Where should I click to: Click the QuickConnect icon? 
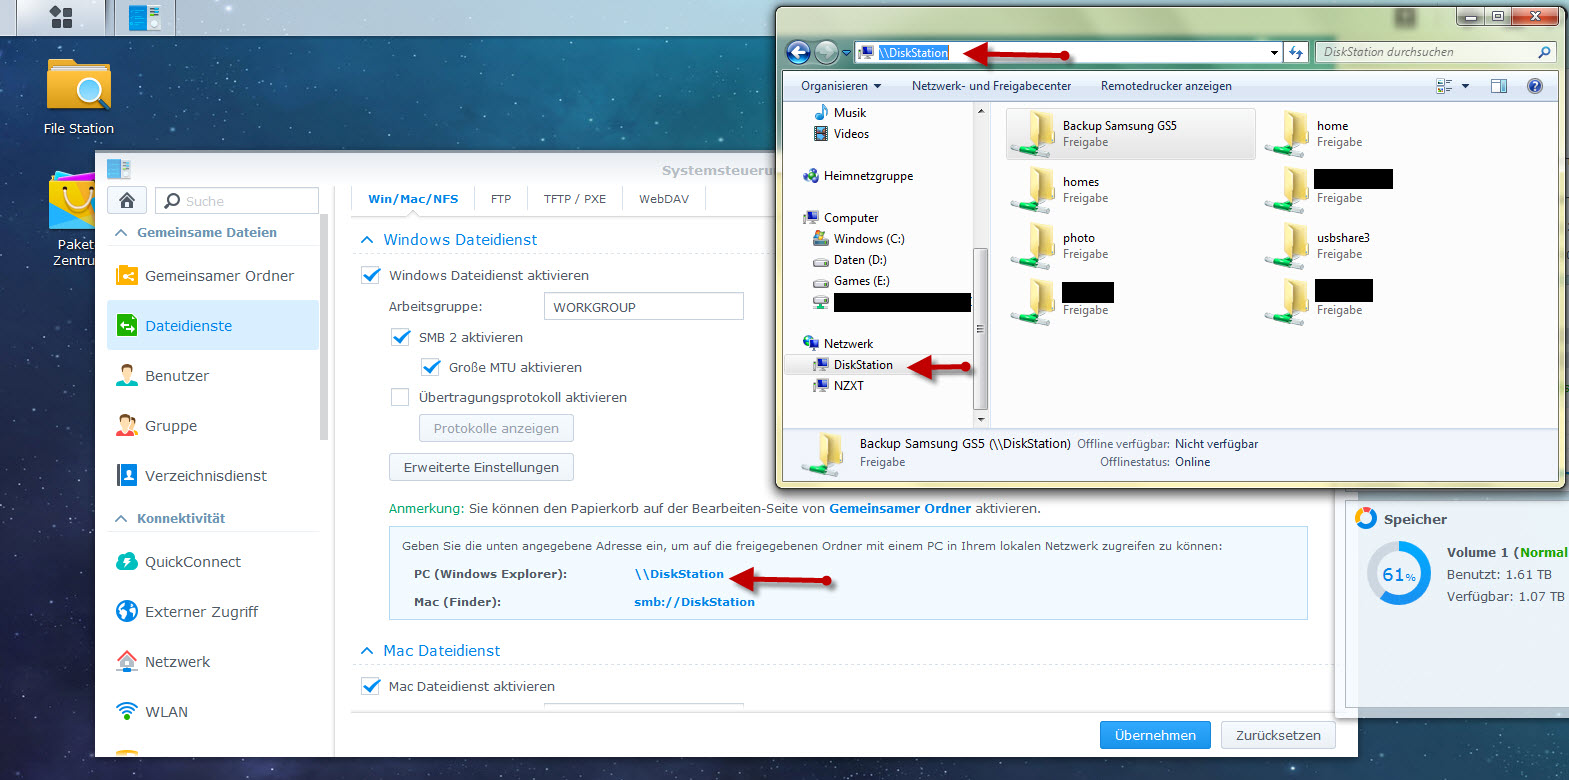127,561
